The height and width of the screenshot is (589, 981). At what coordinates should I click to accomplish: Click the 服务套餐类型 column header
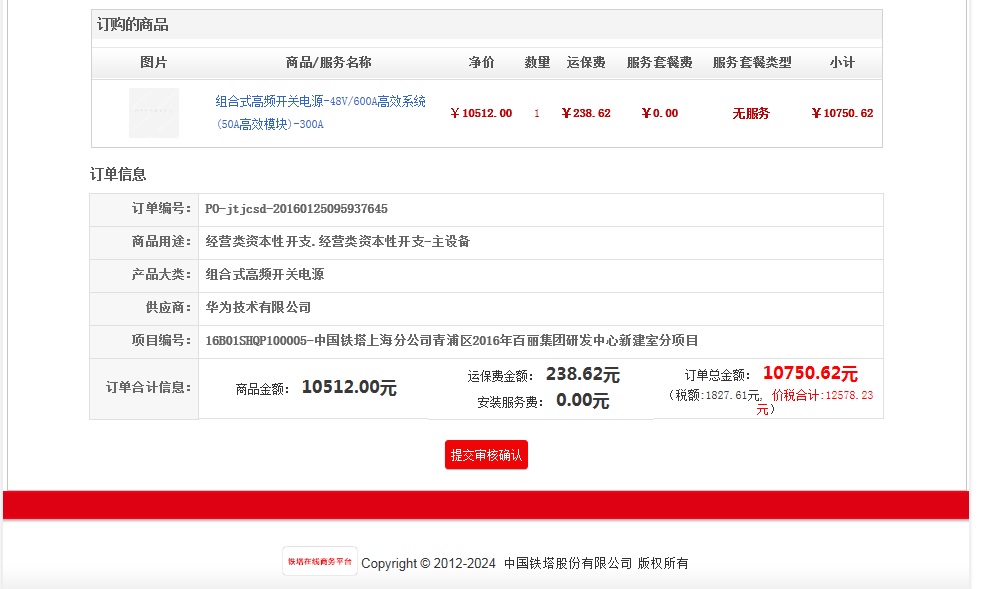[752, 62]
